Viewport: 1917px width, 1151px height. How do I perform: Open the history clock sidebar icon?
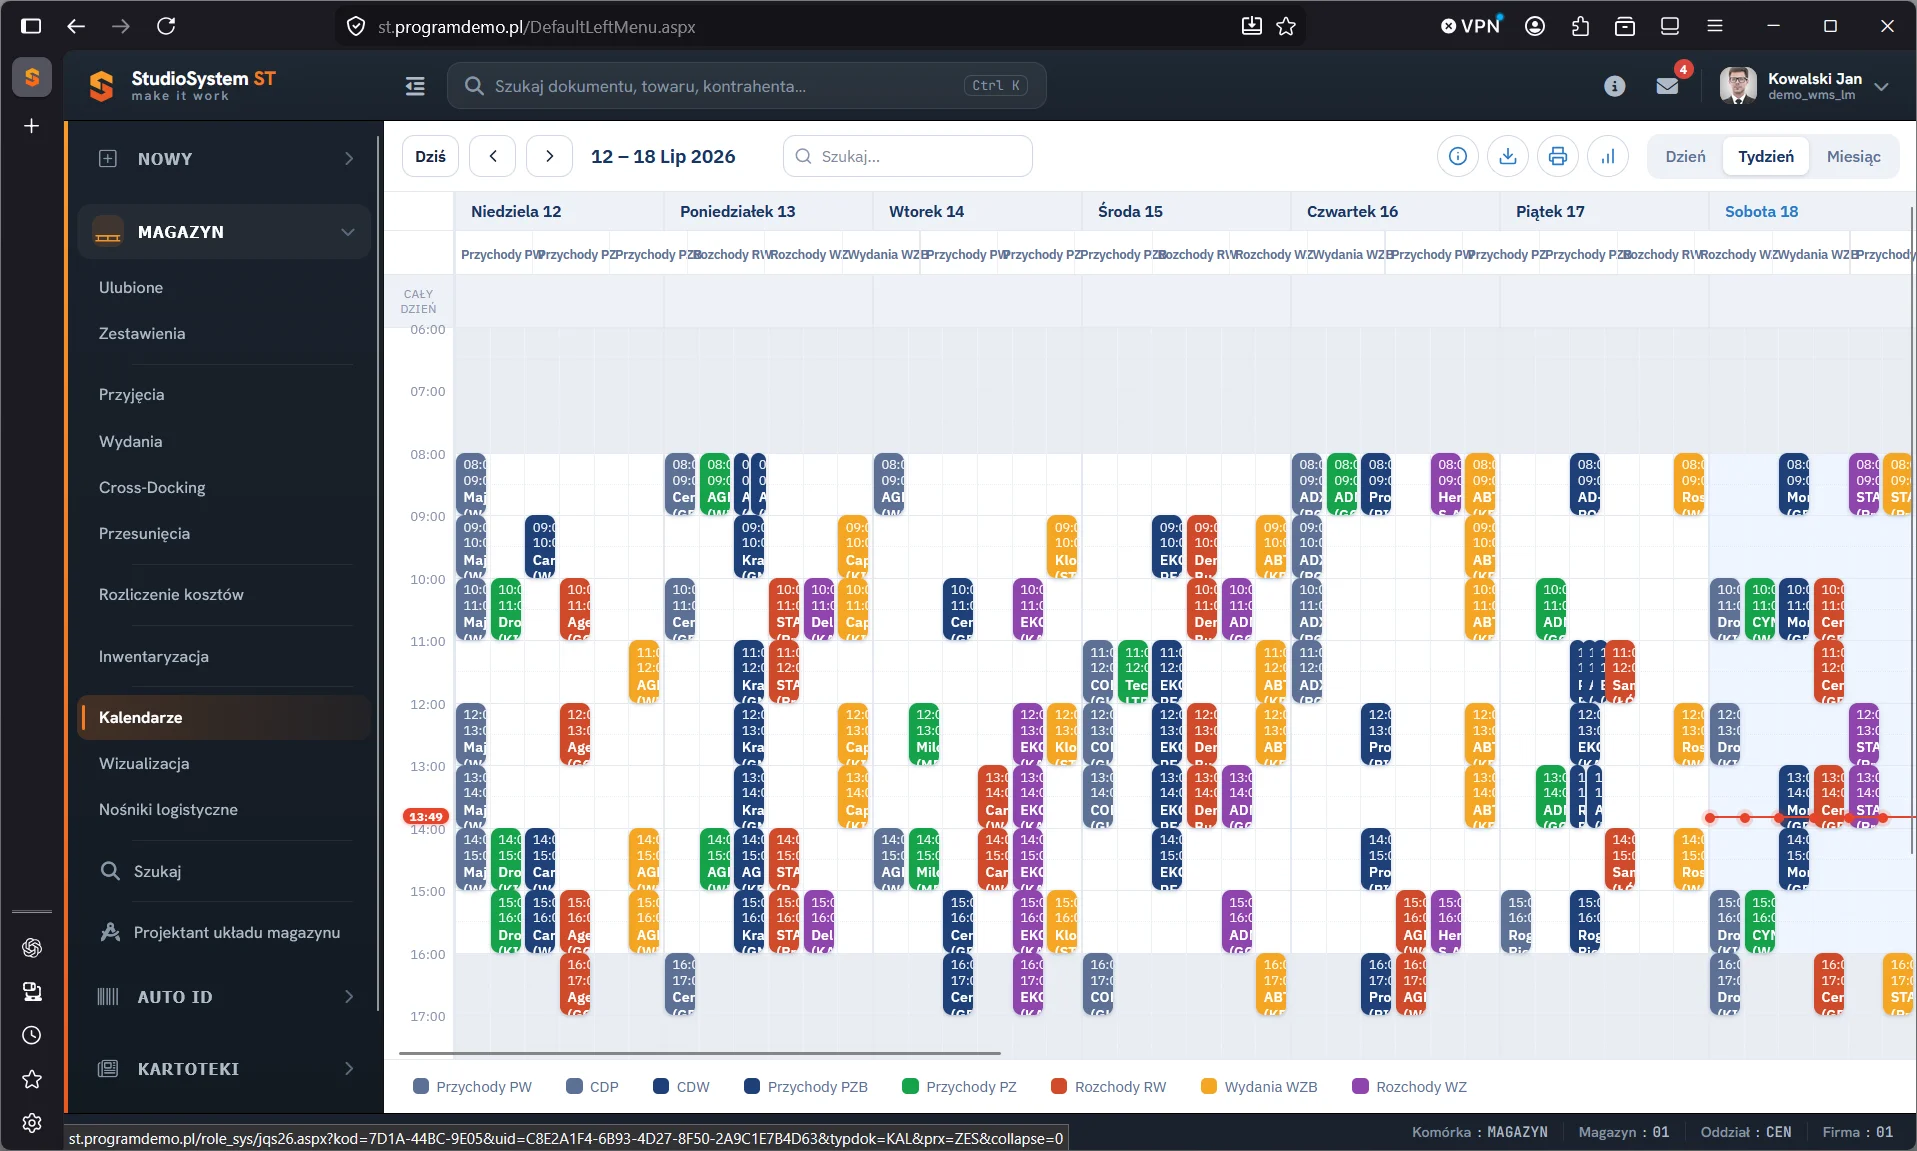[32, 1035]
